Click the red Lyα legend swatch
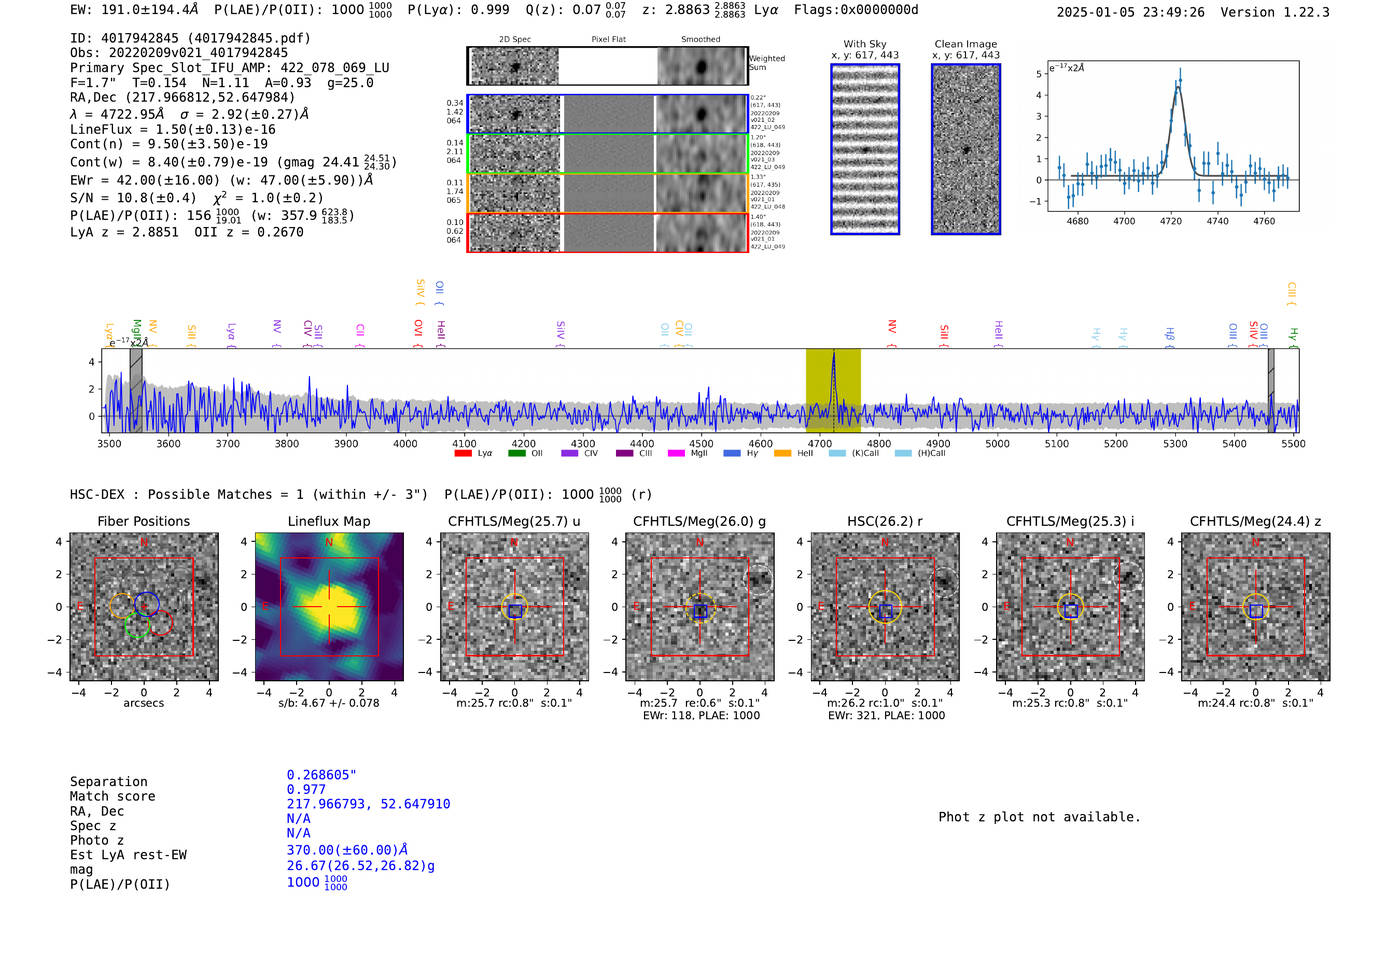Viewport: 1400px width, 953px height. pos(463,453)
